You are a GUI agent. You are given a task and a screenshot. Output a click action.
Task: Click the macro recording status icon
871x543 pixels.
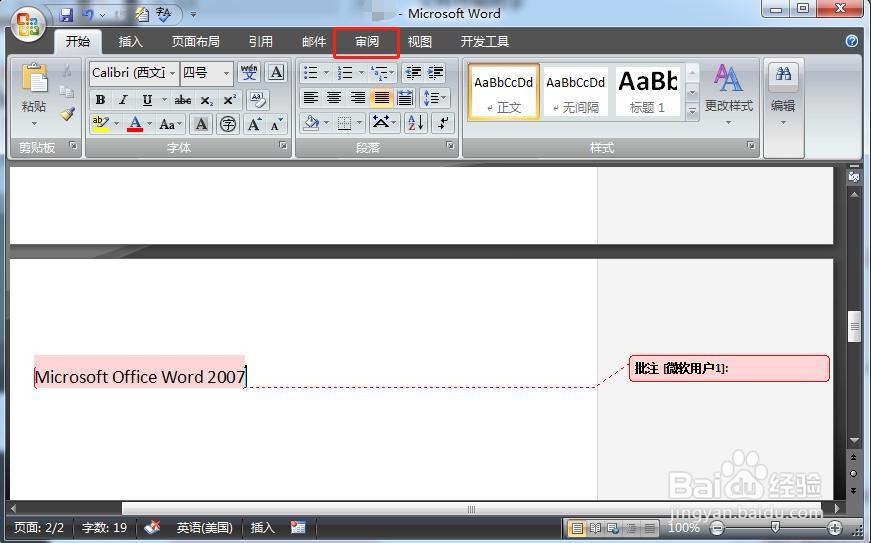click(298, 527)
